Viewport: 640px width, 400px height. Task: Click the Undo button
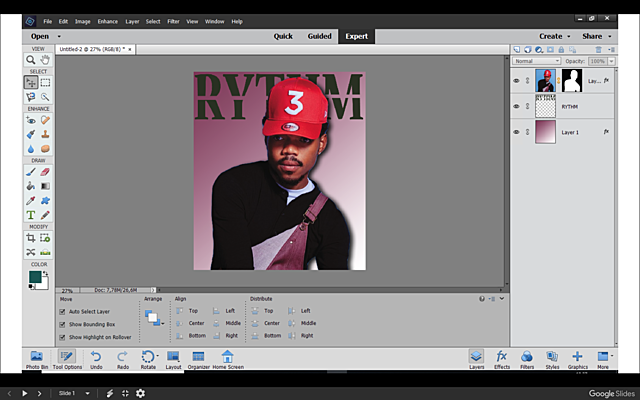click(x=96, y=360)
